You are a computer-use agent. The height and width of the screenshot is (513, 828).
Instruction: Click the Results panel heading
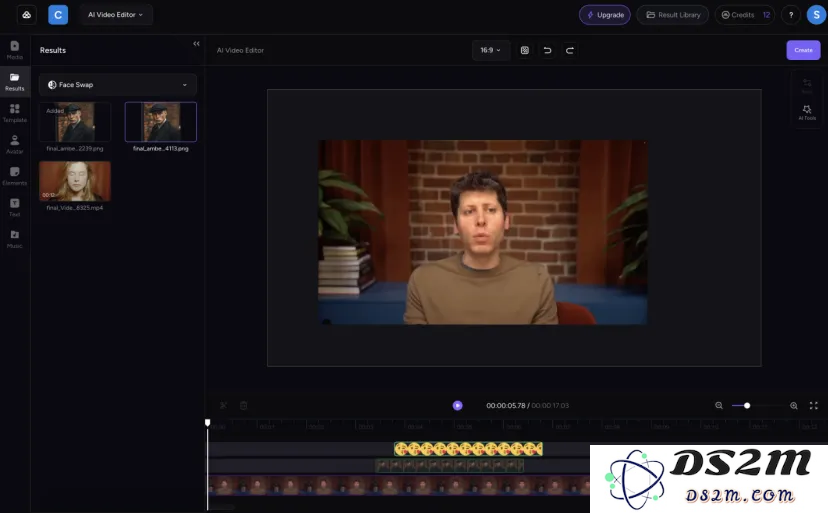[x=53, y=50]
